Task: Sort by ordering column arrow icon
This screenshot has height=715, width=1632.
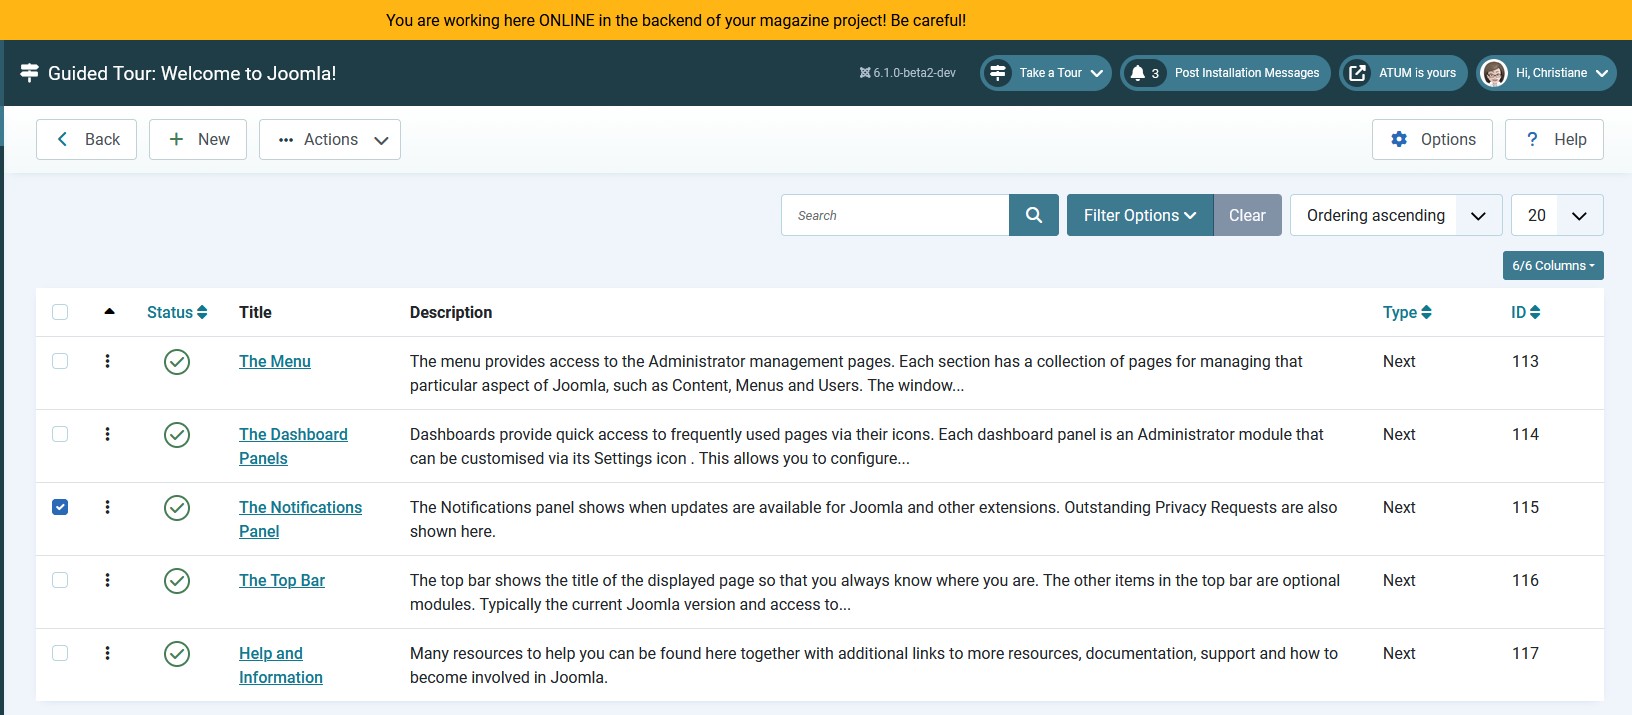Action: pos(109,312)
